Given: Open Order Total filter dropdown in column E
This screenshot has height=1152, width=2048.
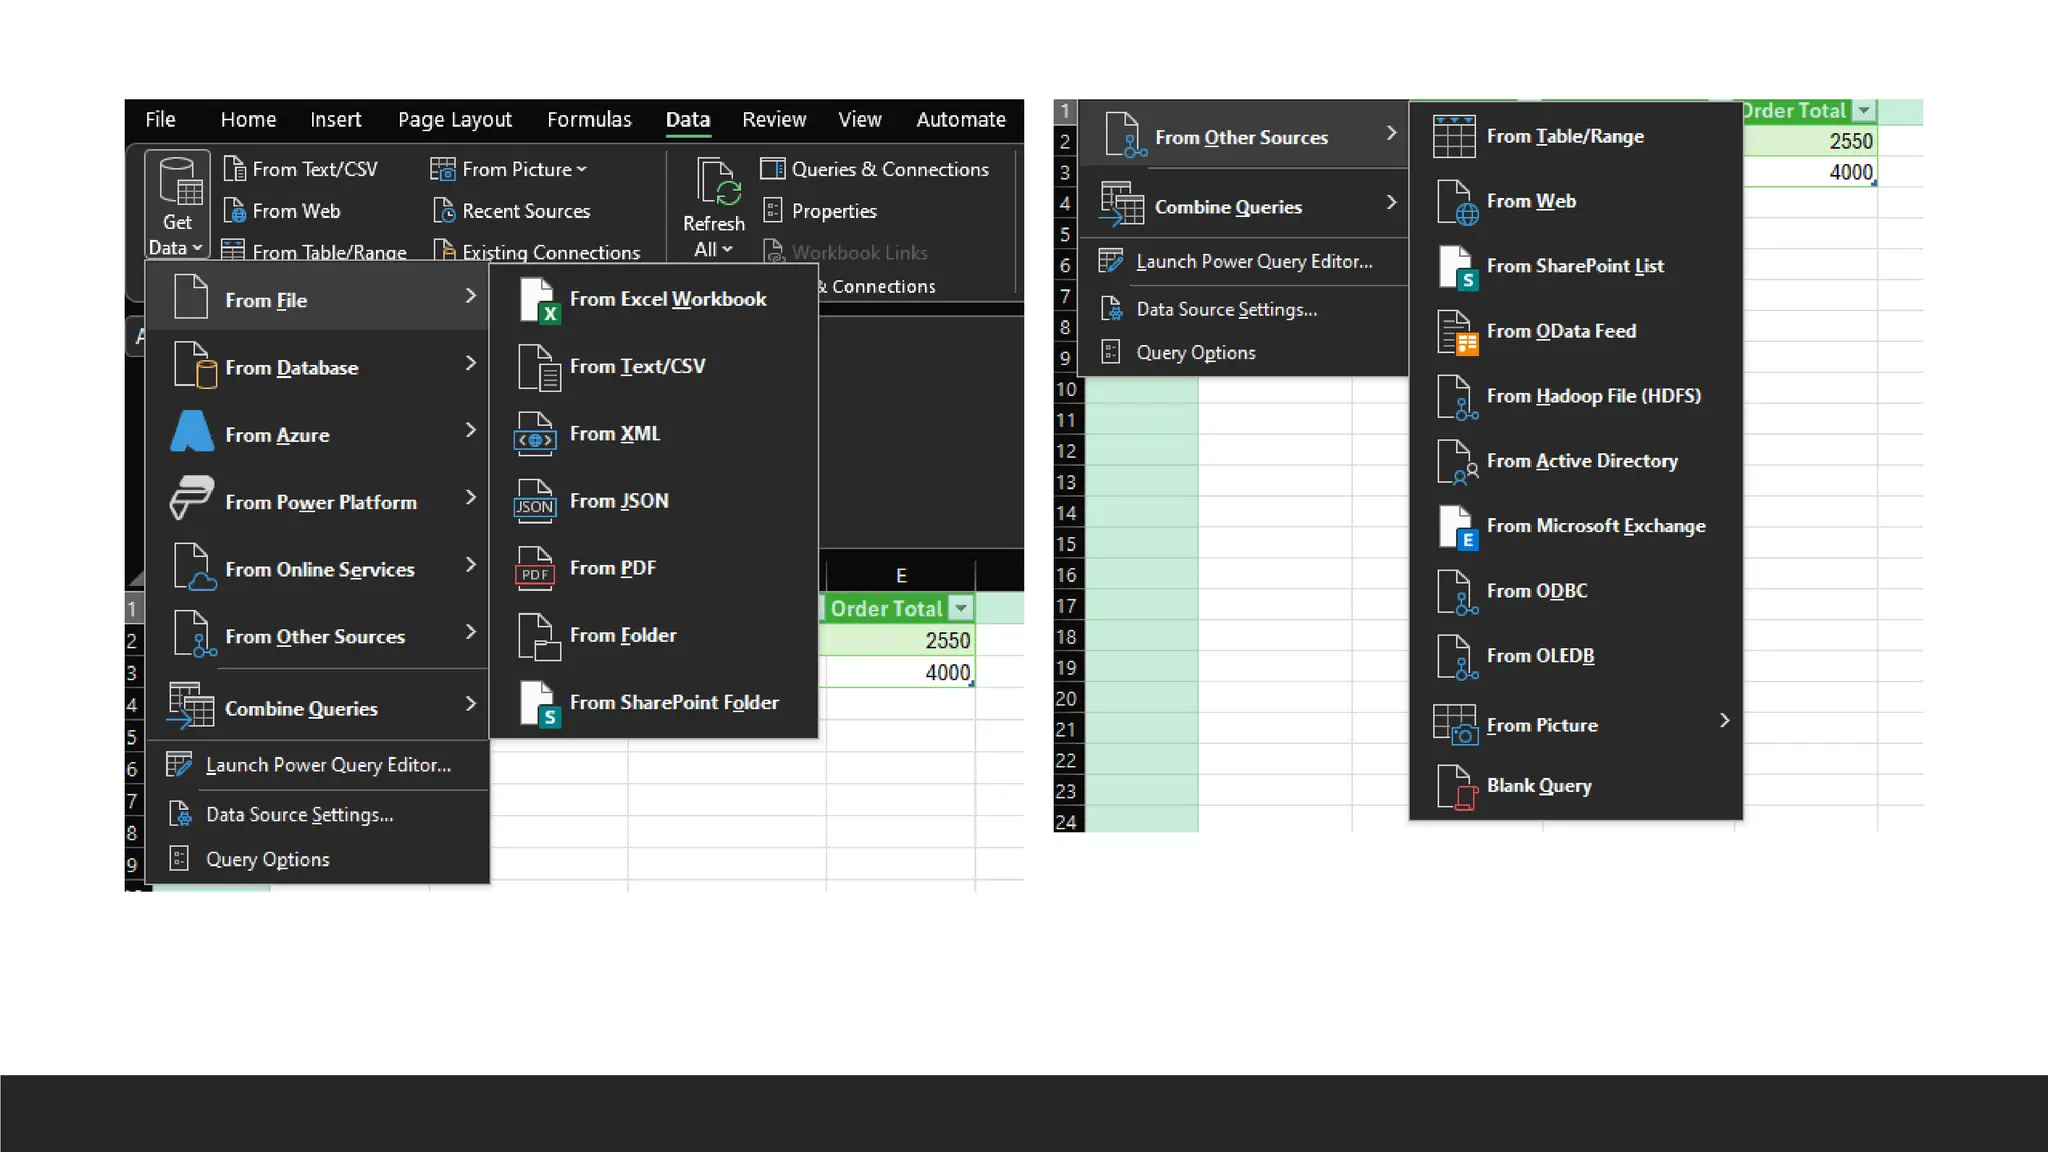Looking at the screenshot, I should (961, 608).
